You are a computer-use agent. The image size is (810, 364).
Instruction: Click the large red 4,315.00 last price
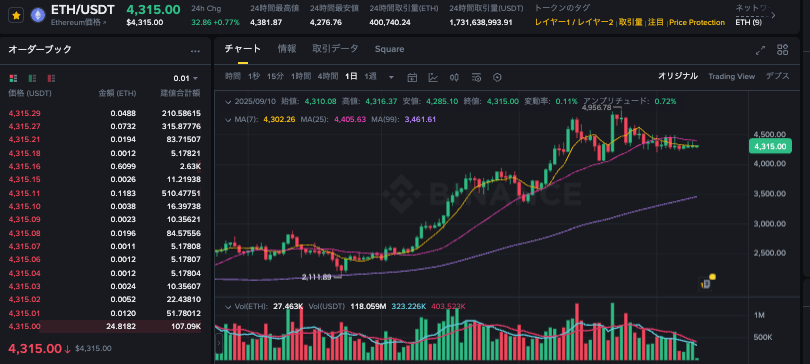coord(35,348)
